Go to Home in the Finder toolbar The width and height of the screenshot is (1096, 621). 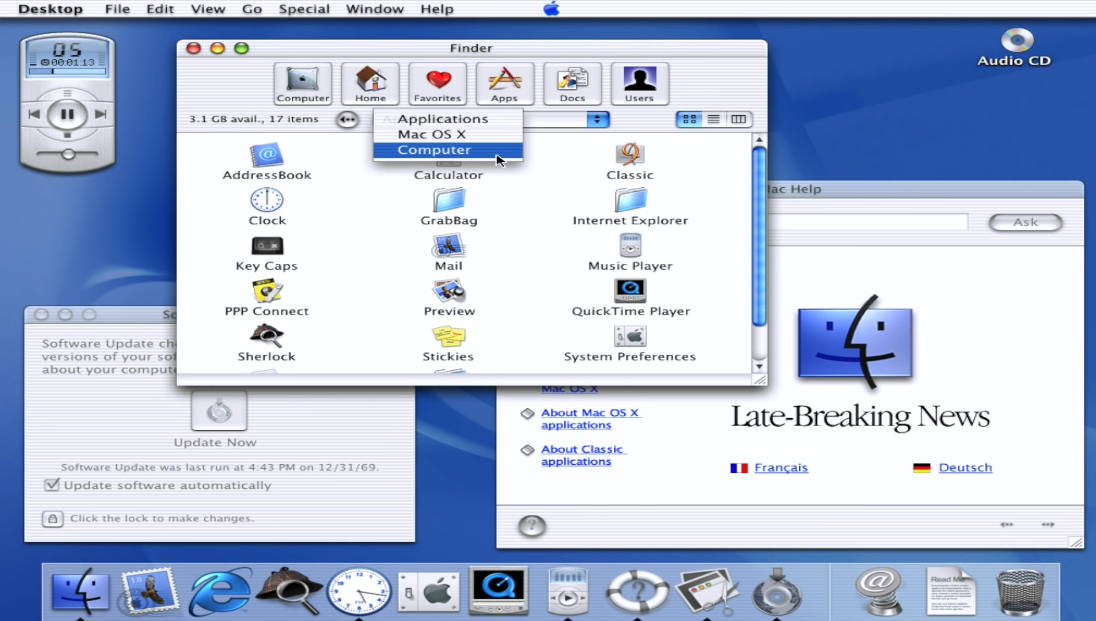[370, 83]
